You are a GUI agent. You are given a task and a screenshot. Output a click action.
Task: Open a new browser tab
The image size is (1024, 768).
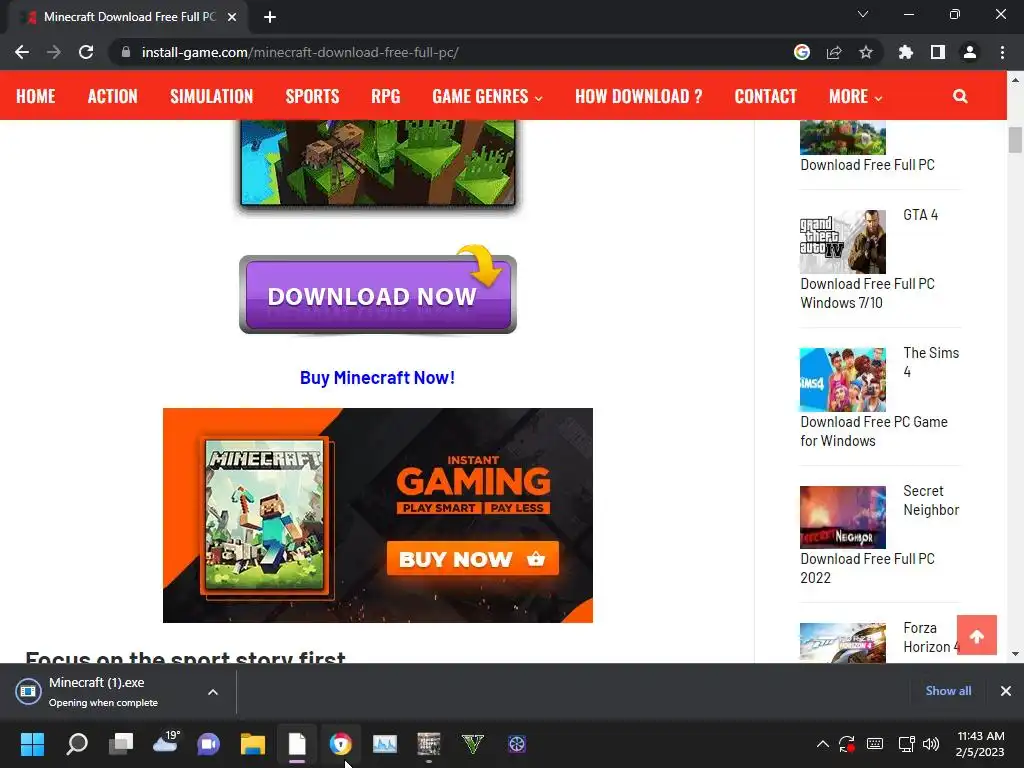pyautogui.click(x=270, y=17)
